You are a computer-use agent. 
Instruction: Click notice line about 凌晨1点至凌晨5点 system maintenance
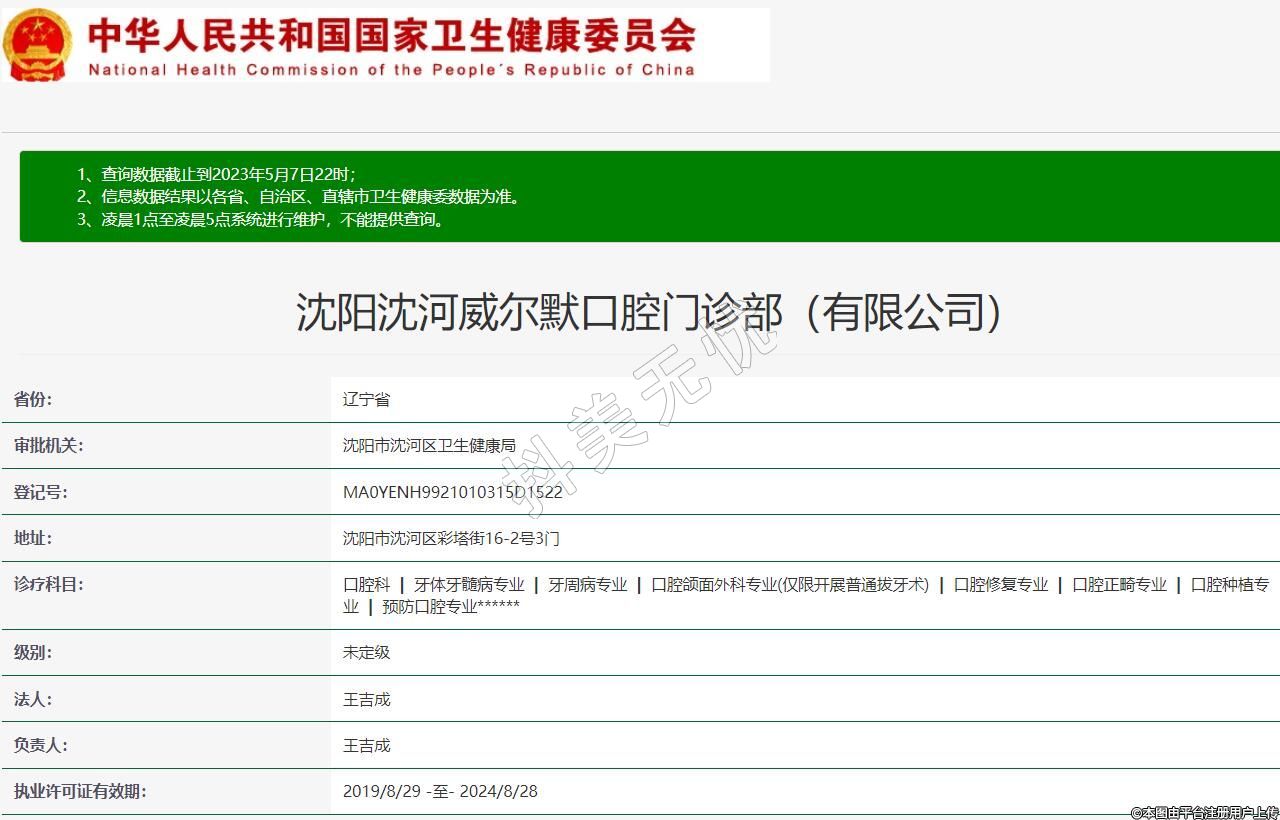tap(261, 220)
